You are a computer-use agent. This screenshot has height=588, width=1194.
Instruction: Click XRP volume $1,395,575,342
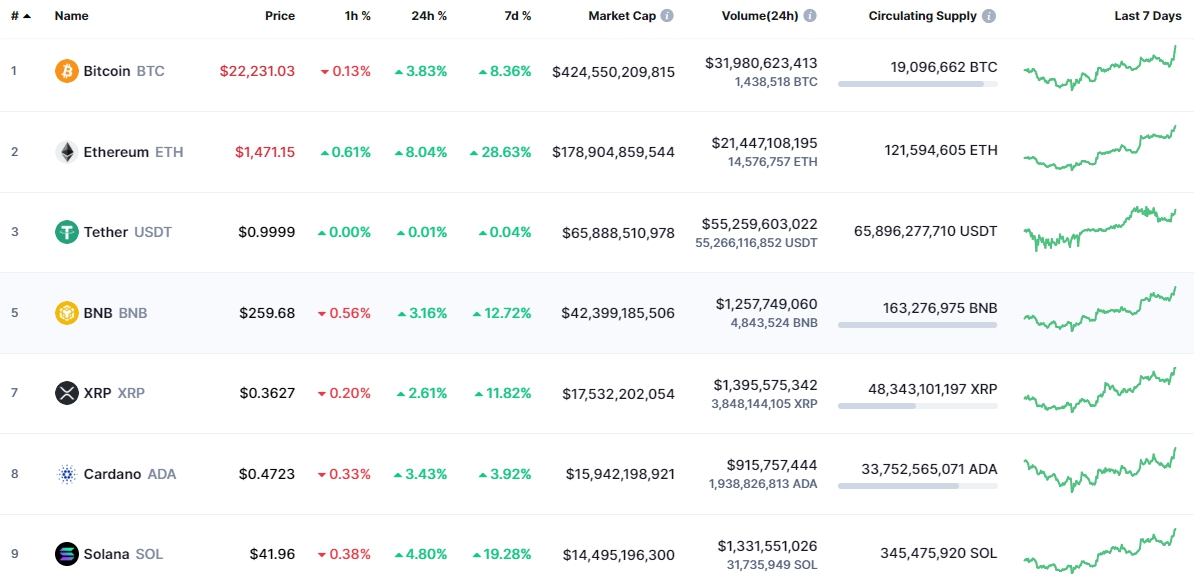pos(766,385)
